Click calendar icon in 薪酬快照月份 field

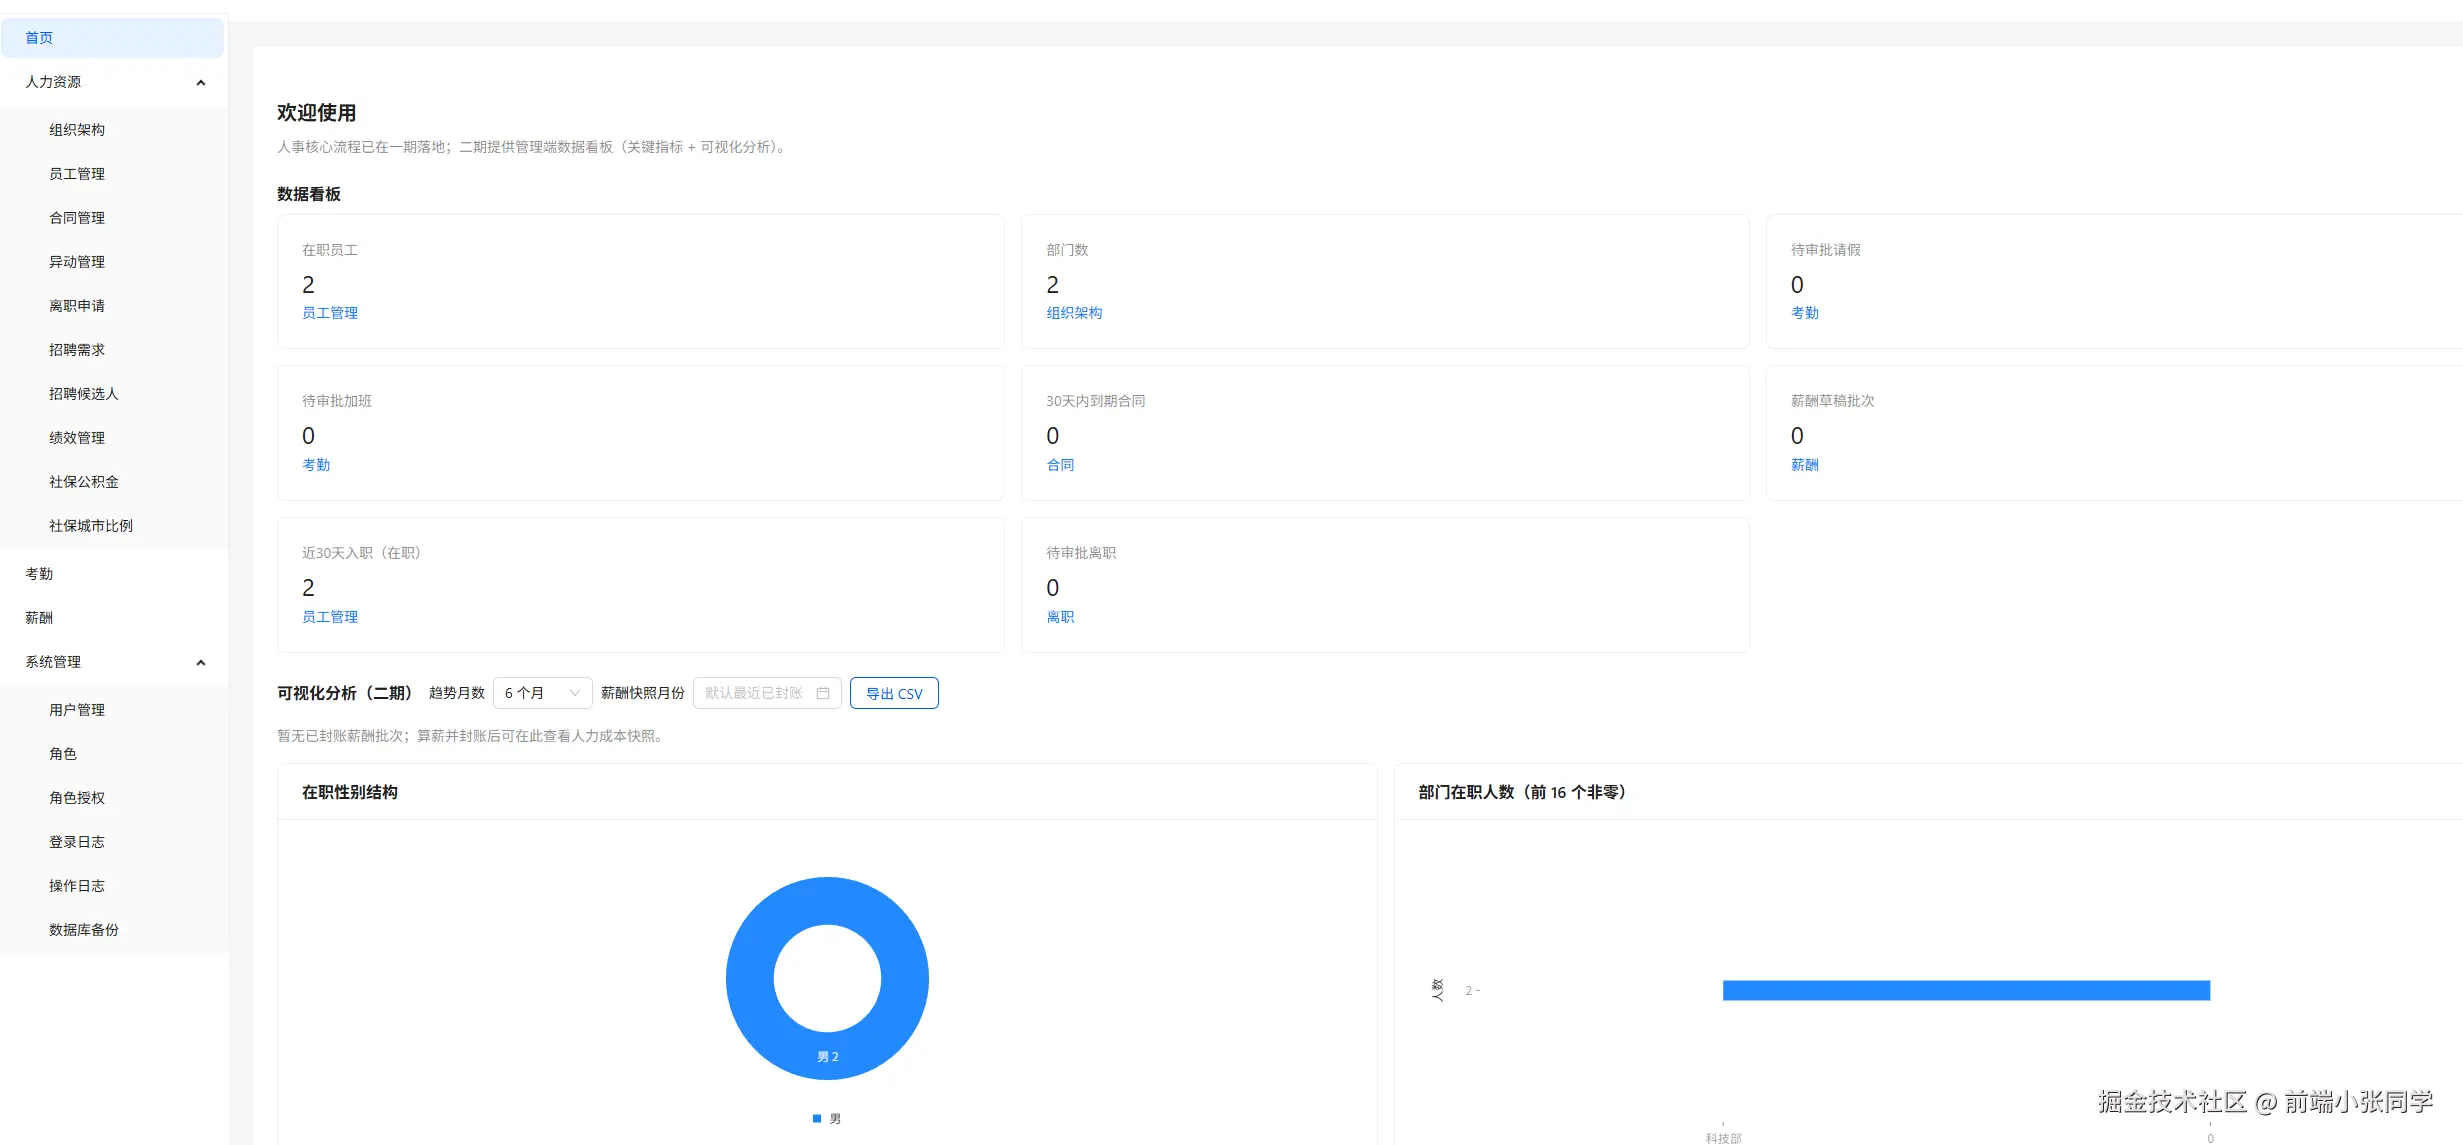(823, 693)
